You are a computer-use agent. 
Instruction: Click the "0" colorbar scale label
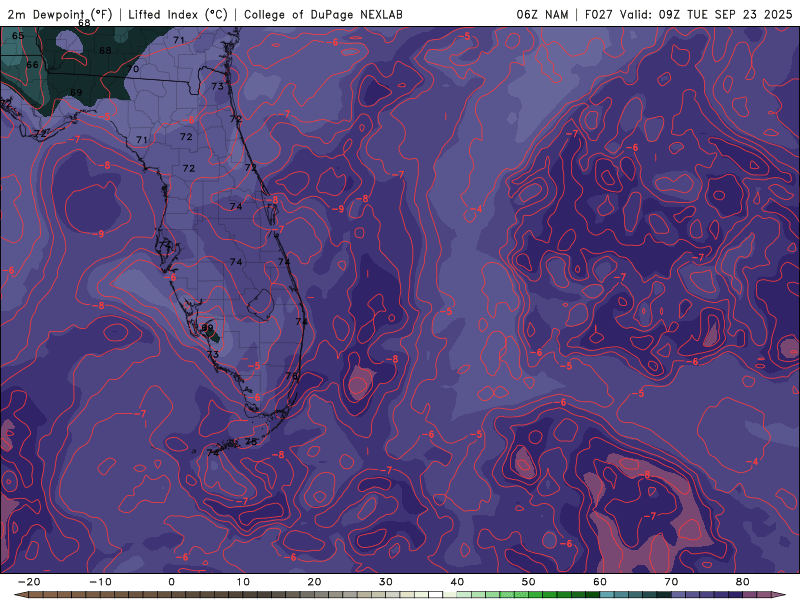coord(171,582)
